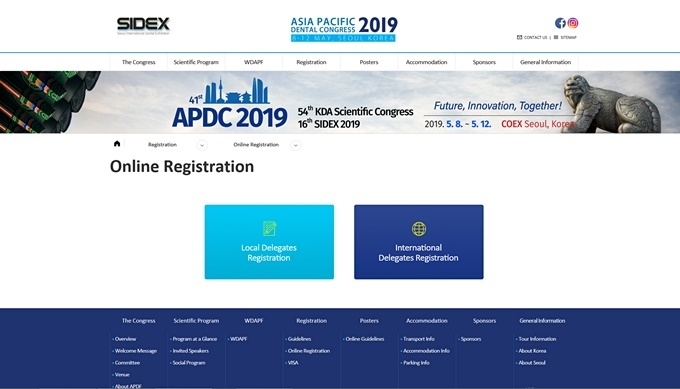The height and width of the screenshot is (389, 680).
Task: Click the Sitemap list icon
Action: pyautogui.click(x=556, y=37)
